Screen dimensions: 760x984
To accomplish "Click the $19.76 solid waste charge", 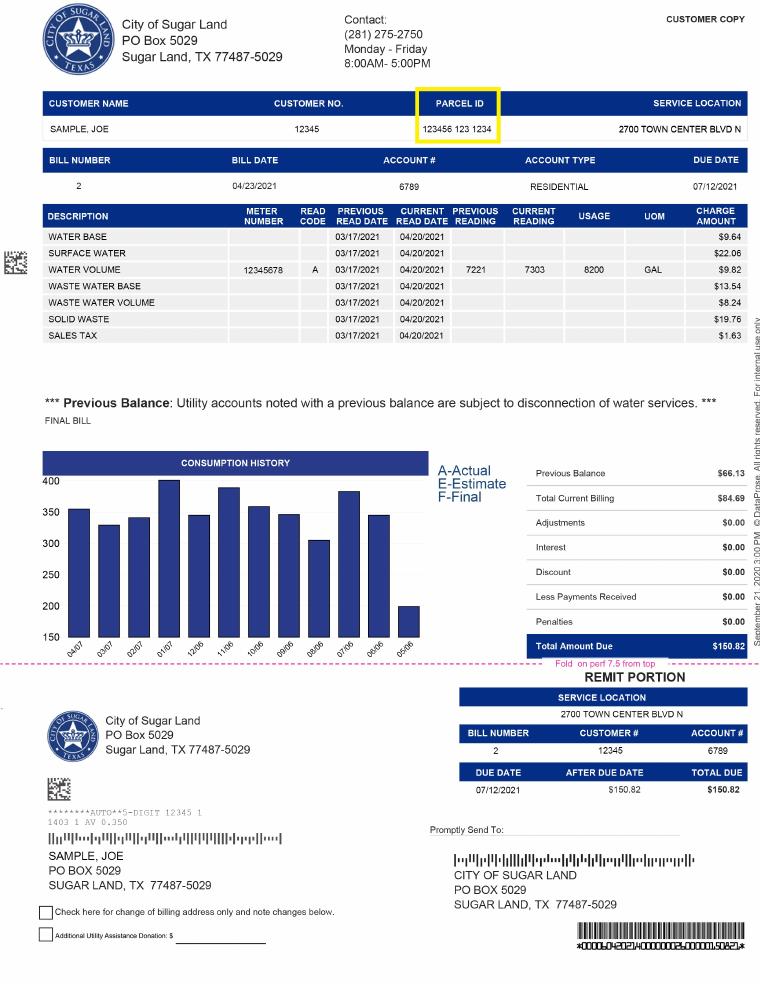I will [x=727, y=319].
